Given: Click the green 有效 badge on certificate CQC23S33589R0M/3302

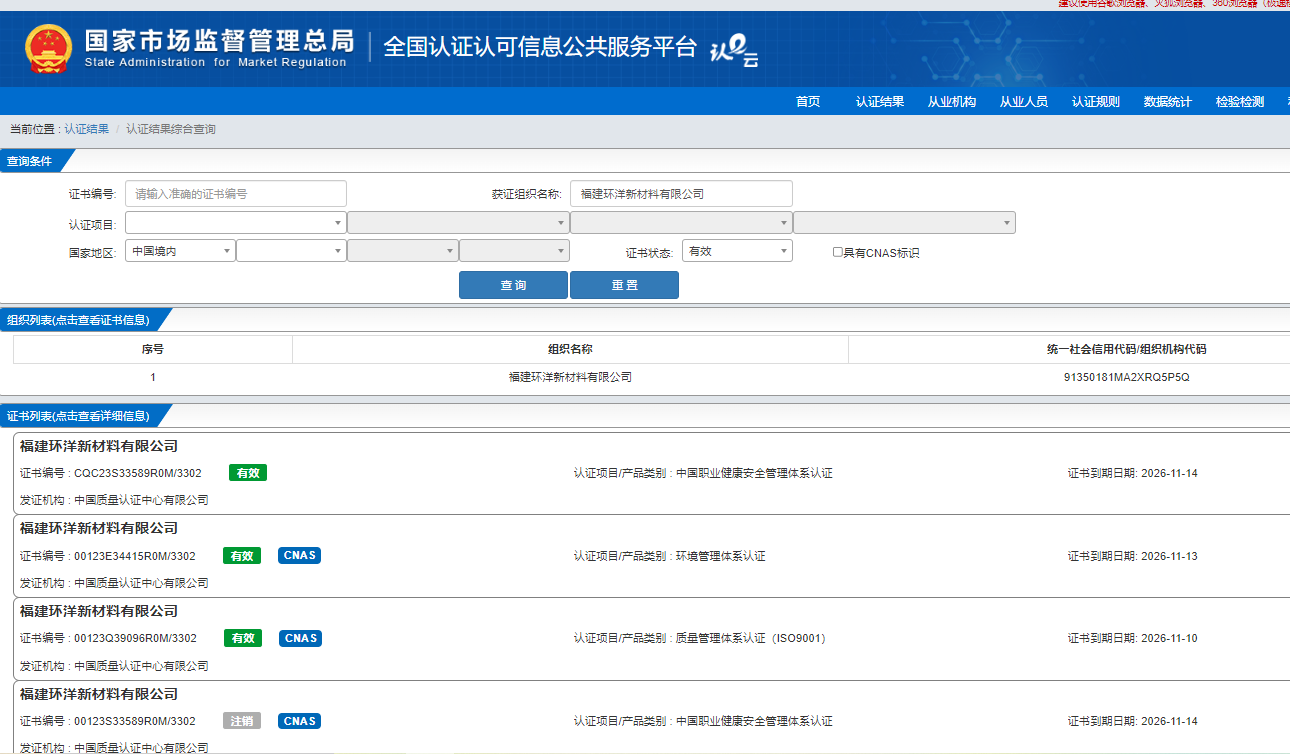Looking at the screenshot, I should [x=248, y=473].
